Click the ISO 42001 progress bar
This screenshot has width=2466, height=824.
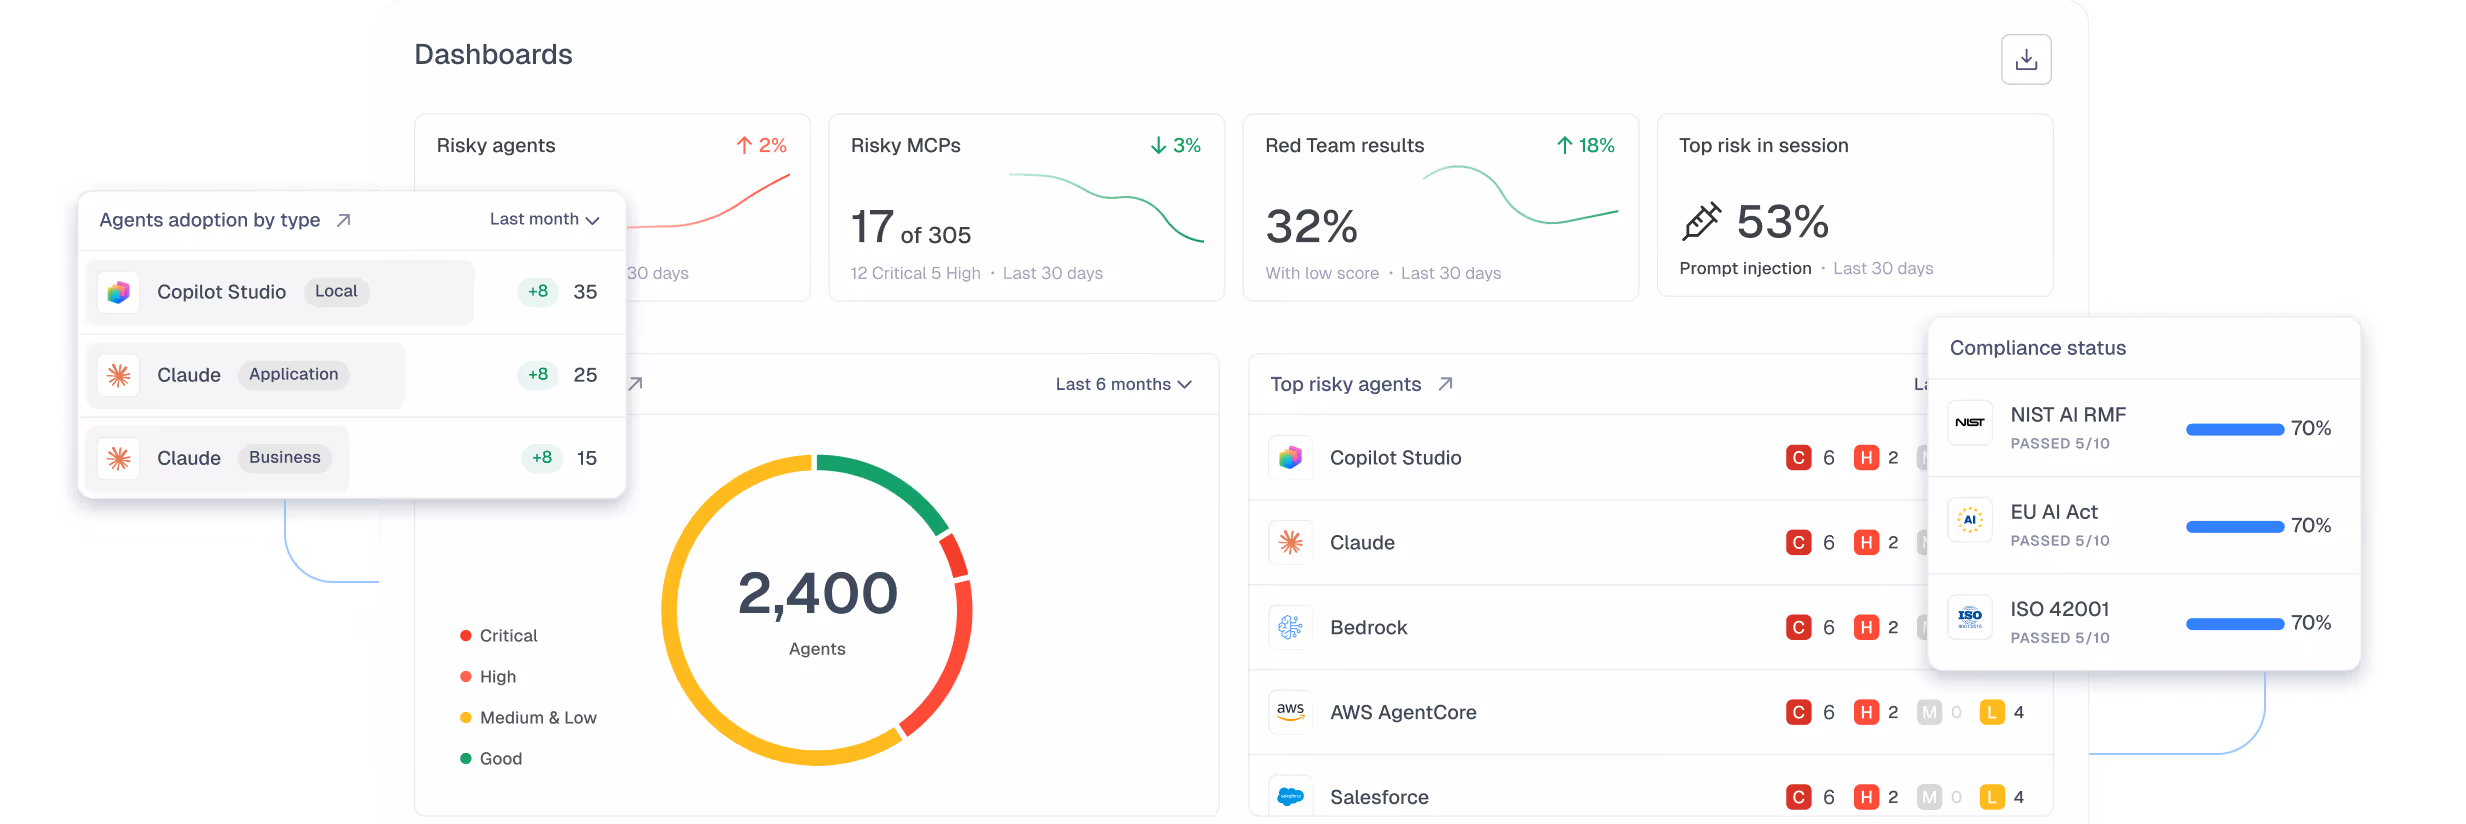pos(2235,623)
